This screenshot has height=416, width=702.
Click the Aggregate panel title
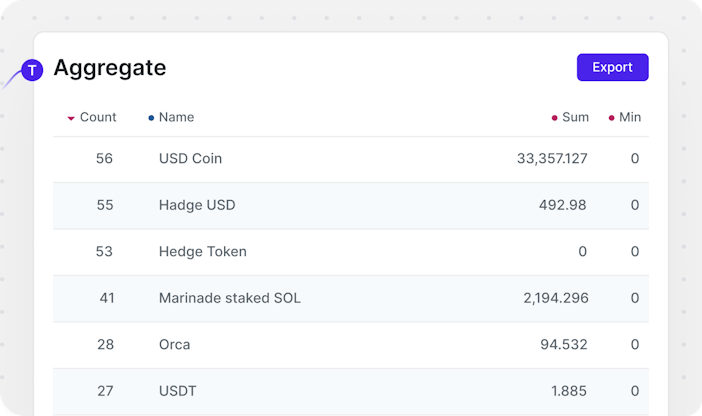pyautogui.click(x=109, y=68)
